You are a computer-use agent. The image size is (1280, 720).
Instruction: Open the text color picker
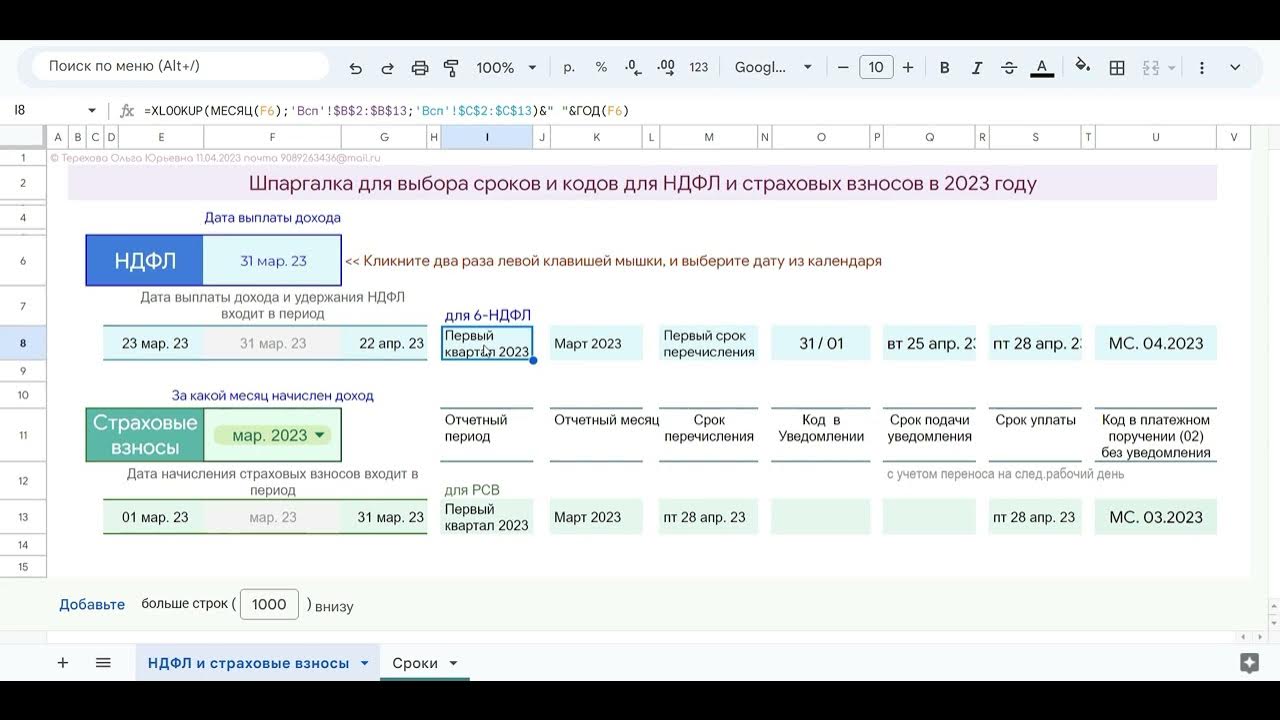tap(1042, 67)
